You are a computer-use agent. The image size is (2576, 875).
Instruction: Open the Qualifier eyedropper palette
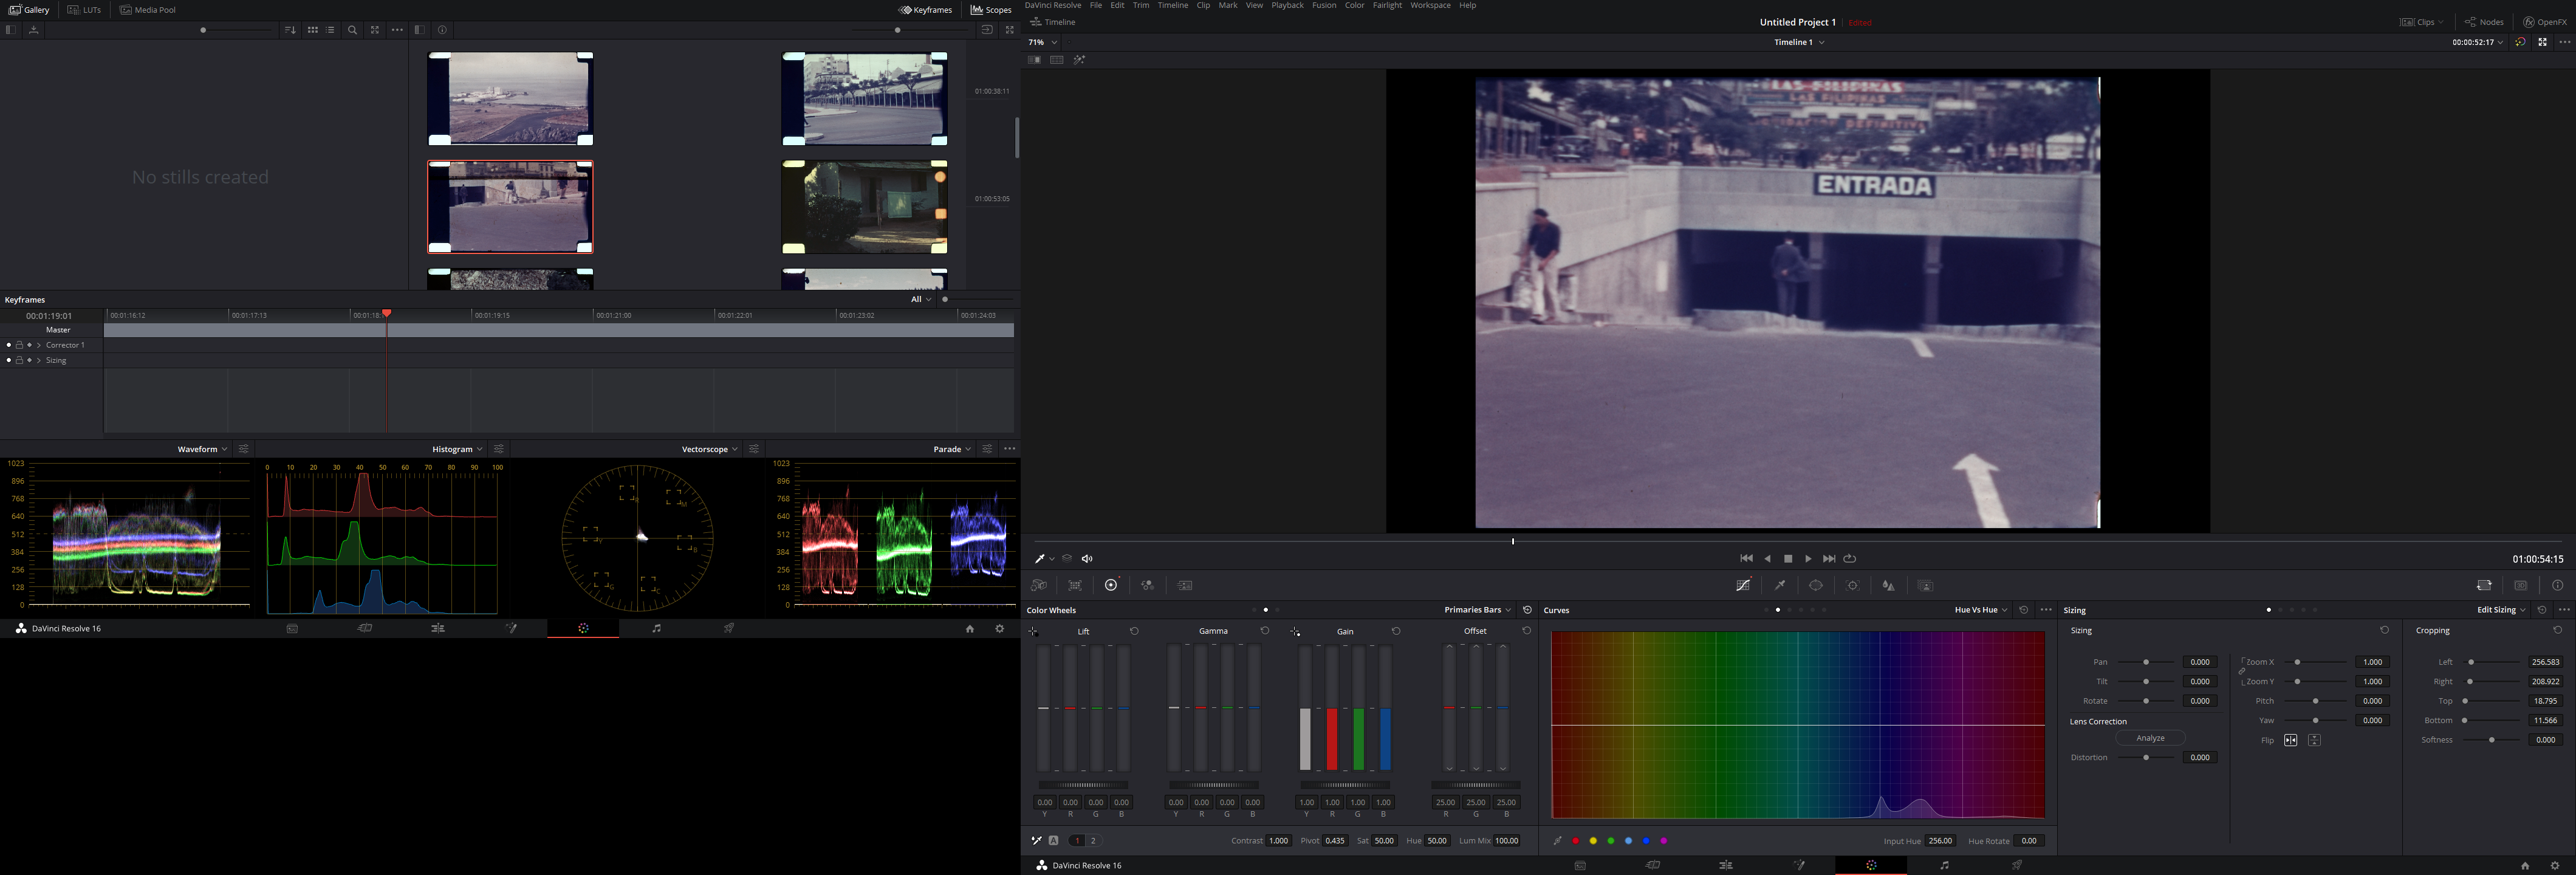[1780, 586]
